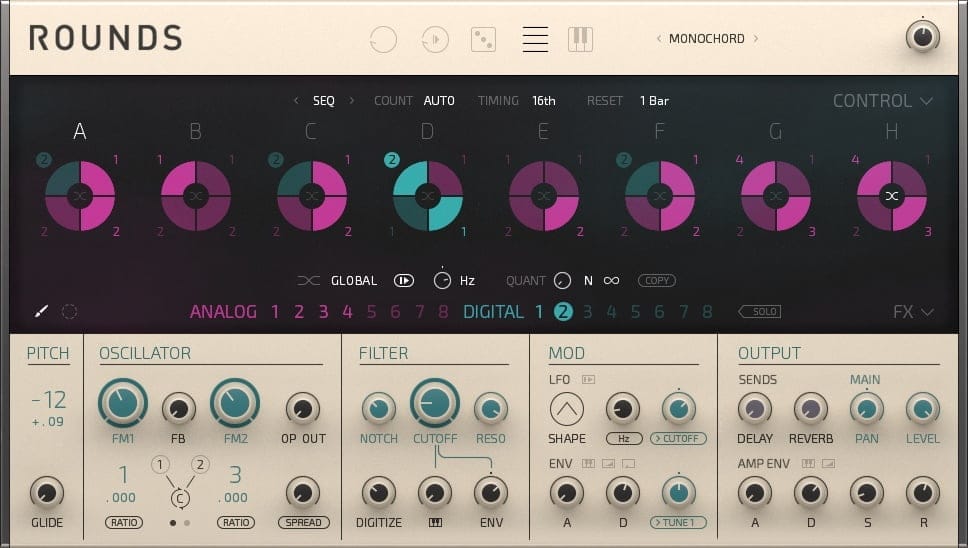Screen dimensions: 968x548
Task: Click the redo play-arrow circle icon
Action: click(x=435, y=39)
